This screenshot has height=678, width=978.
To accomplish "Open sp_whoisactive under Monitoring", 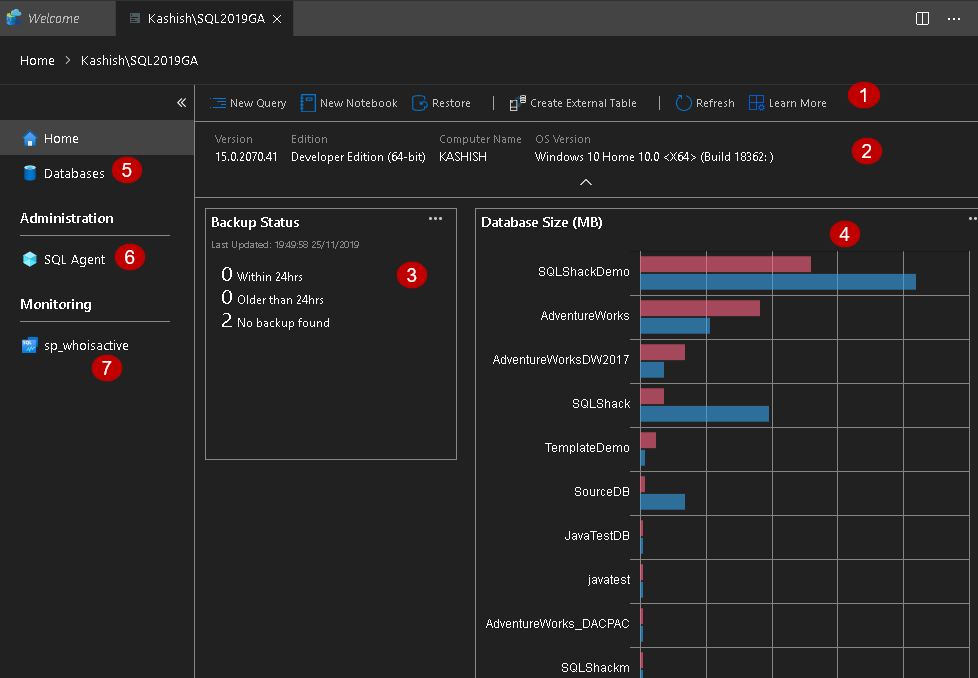I will click(86, 345).
